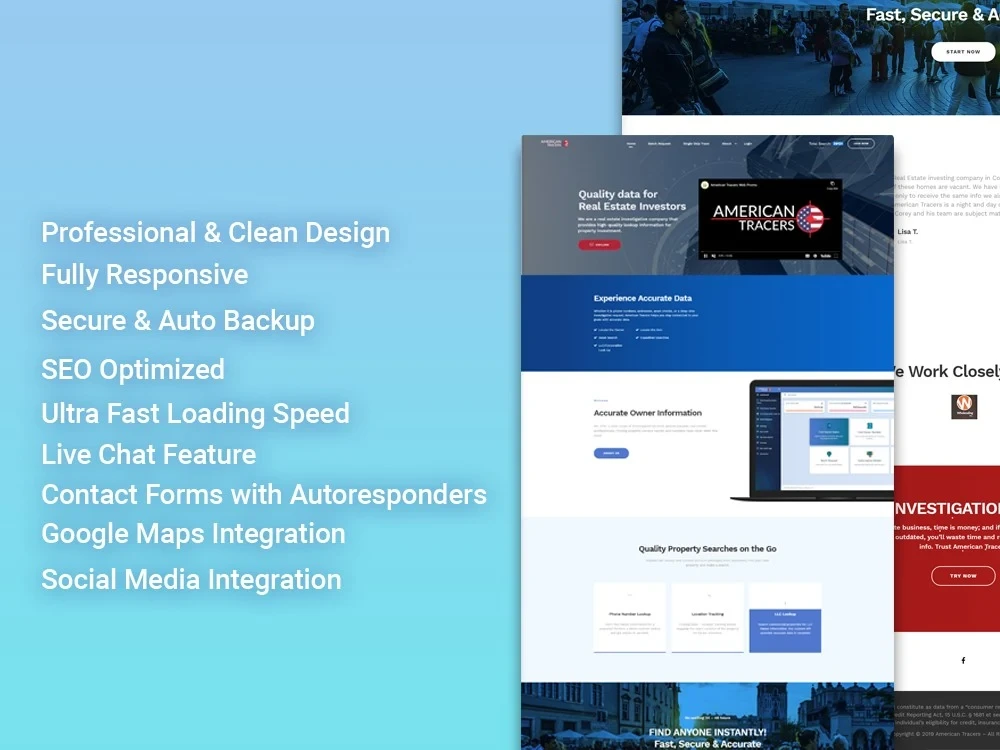The width and height of the screenshot is (1000, 750).
Task: Click the blue About Us button
Action: point(611,453)
